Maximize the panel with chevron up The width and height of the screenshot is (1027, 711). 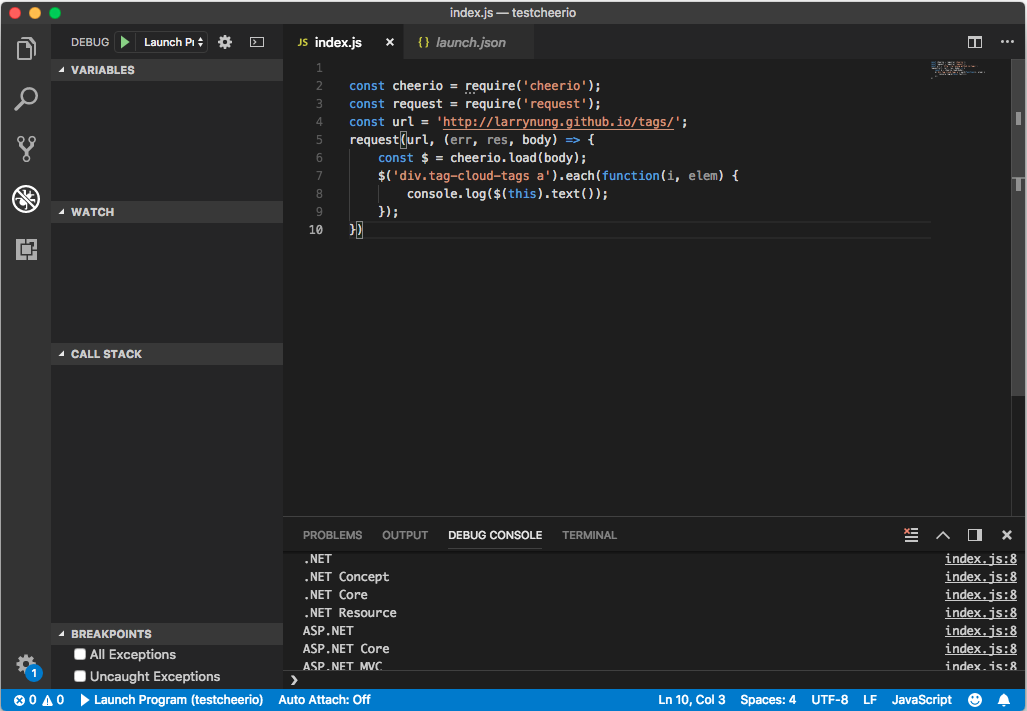tap(943, 535)
